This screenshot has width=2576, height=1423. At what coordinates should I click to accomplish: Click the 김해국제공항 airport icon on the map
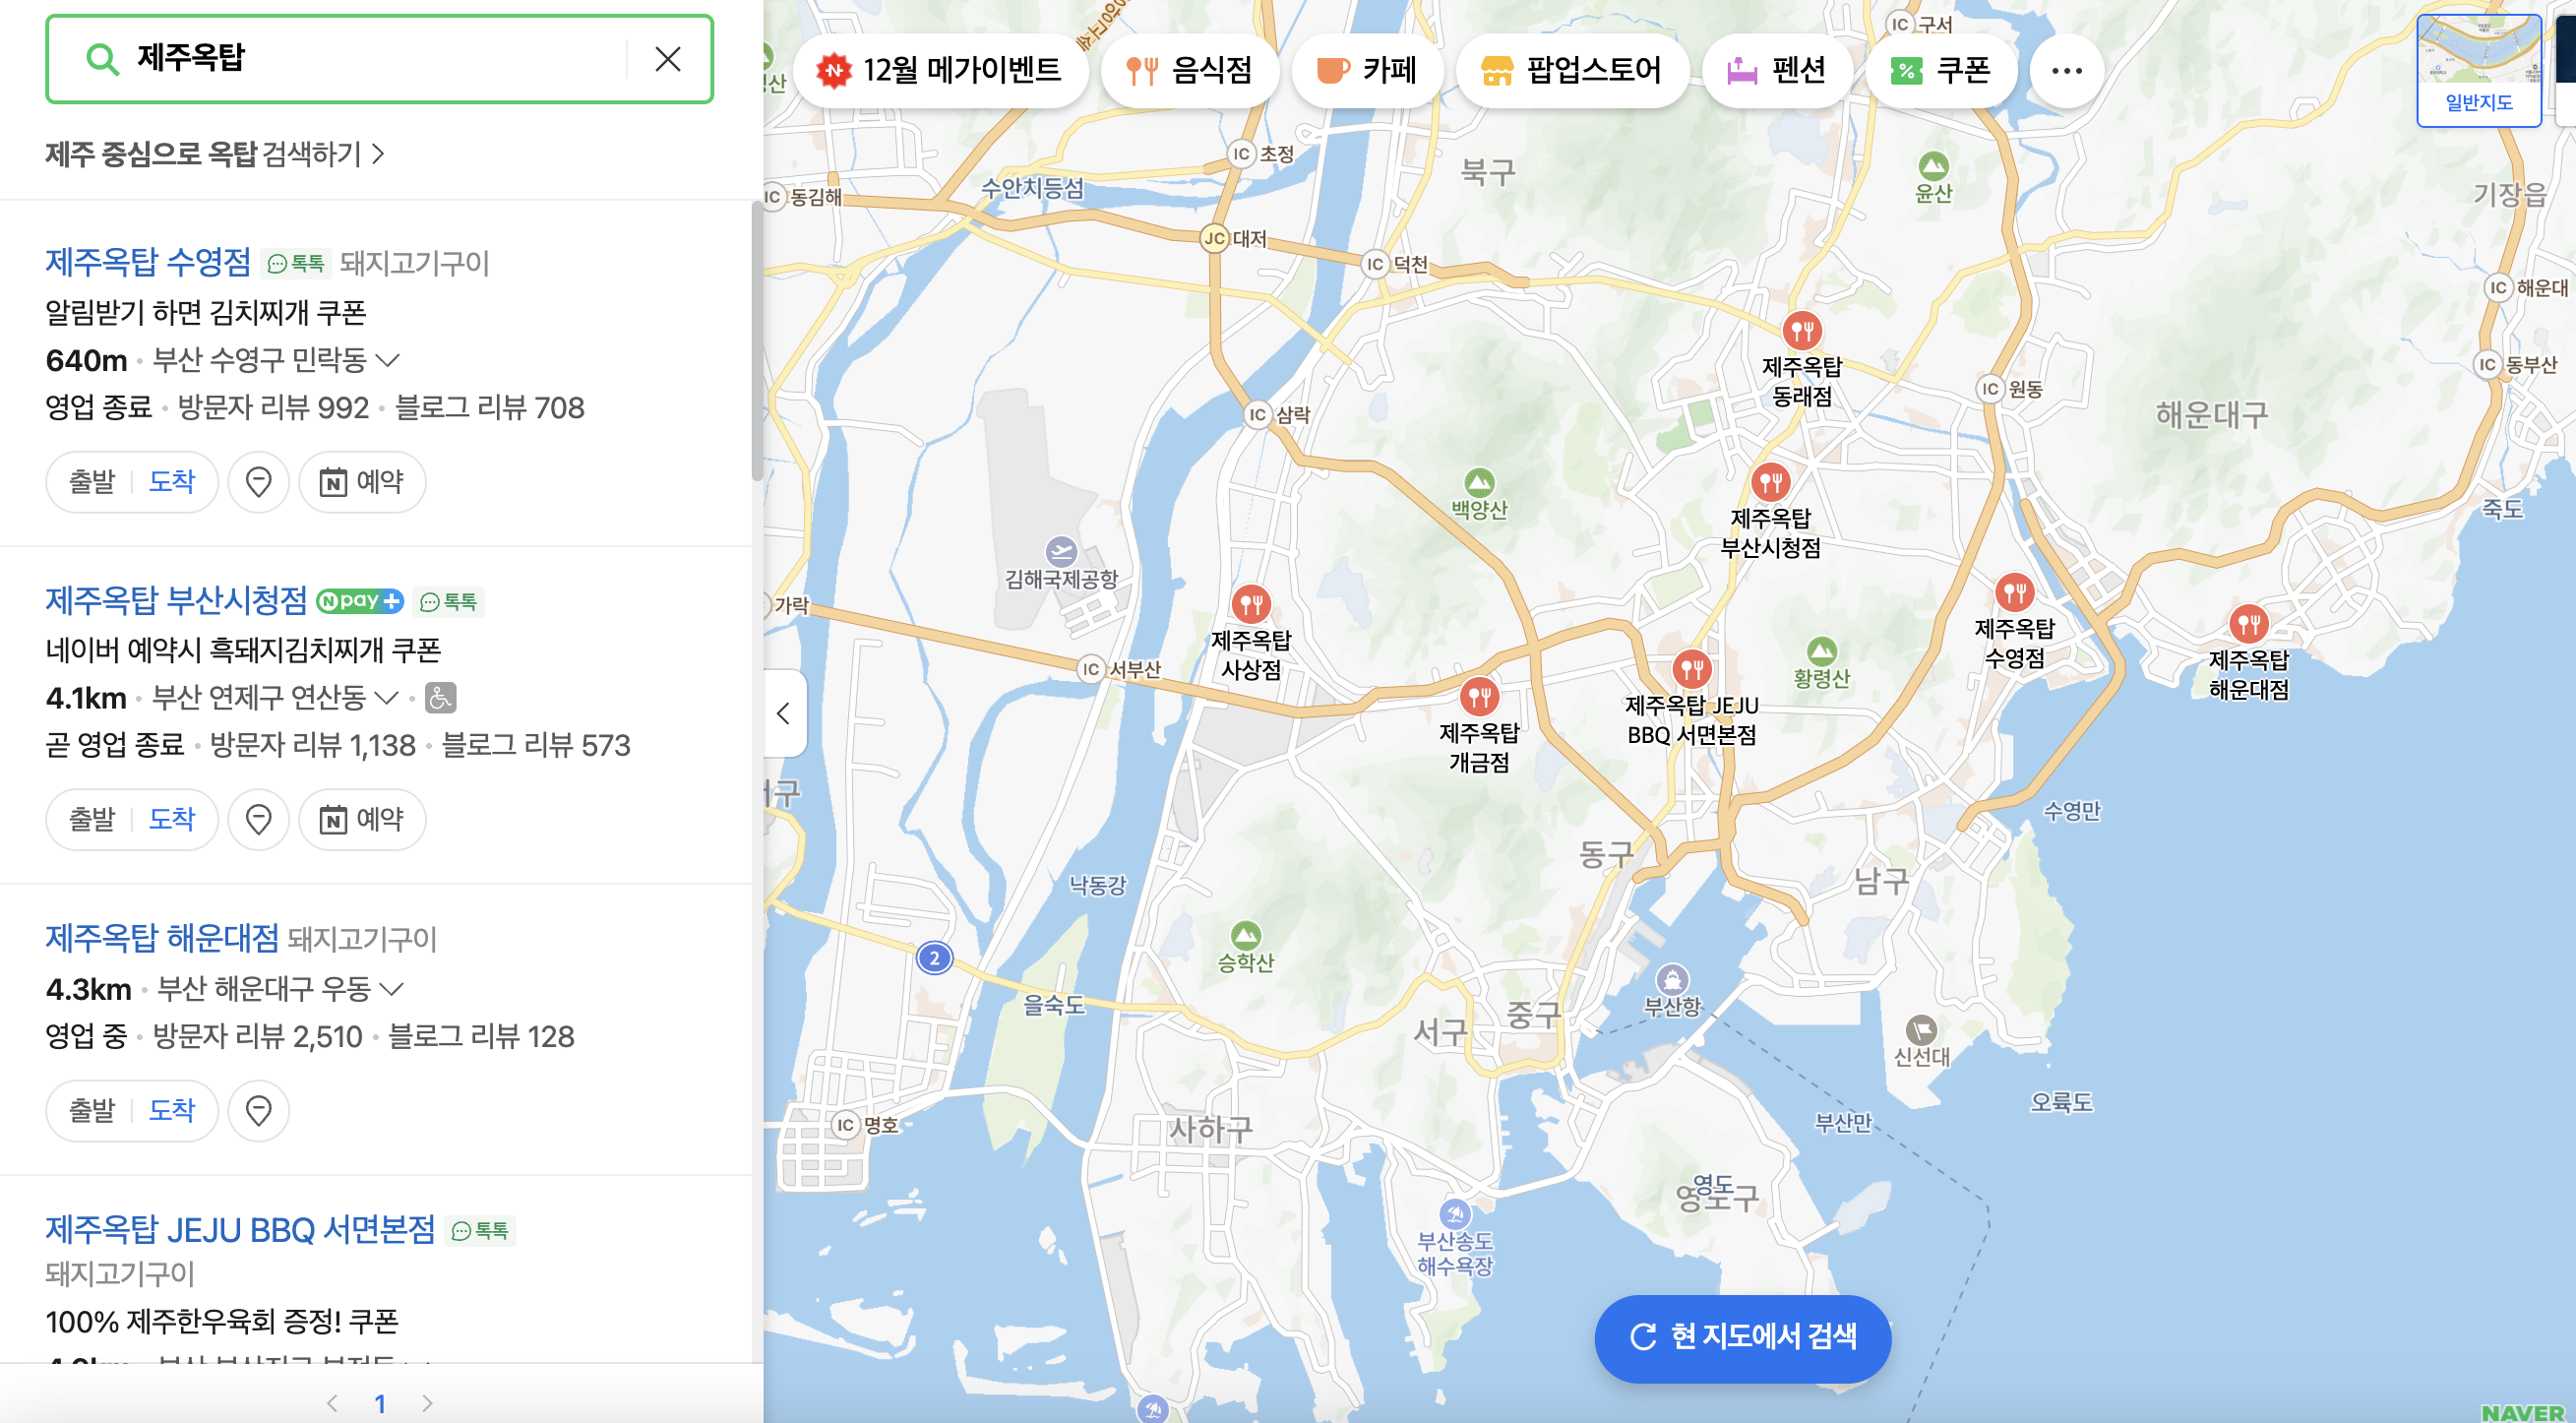tap(1060, 551)
